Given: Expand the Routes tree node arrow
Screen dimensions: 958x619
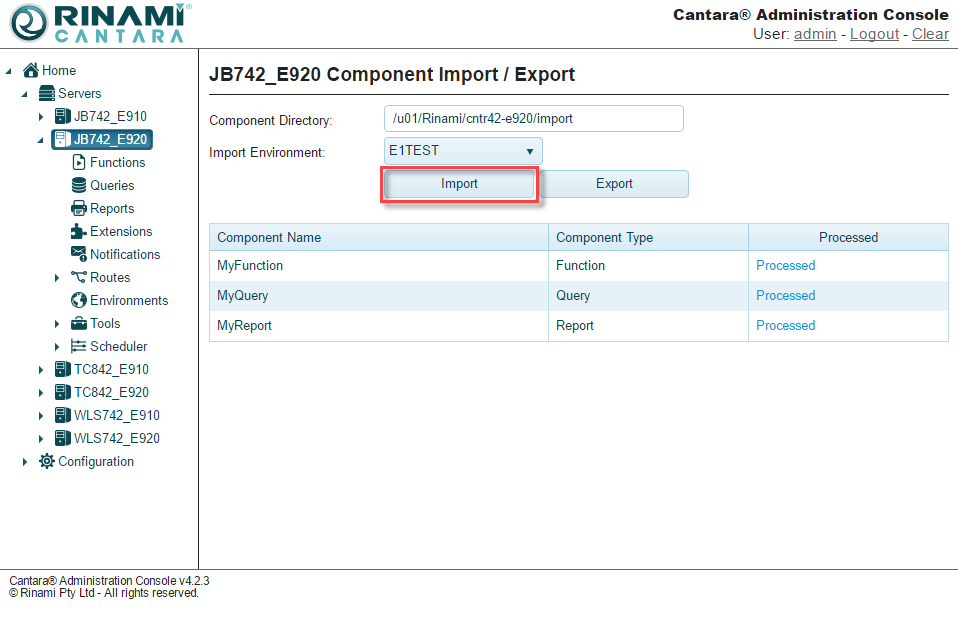Looking at the screenshot, I should [x=57, y=278].
